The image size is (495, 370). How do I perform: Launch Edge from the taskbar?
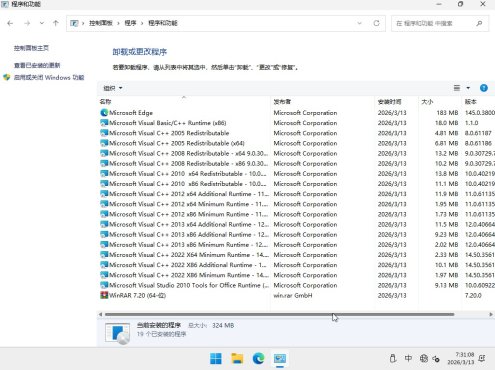pos(259,359)
